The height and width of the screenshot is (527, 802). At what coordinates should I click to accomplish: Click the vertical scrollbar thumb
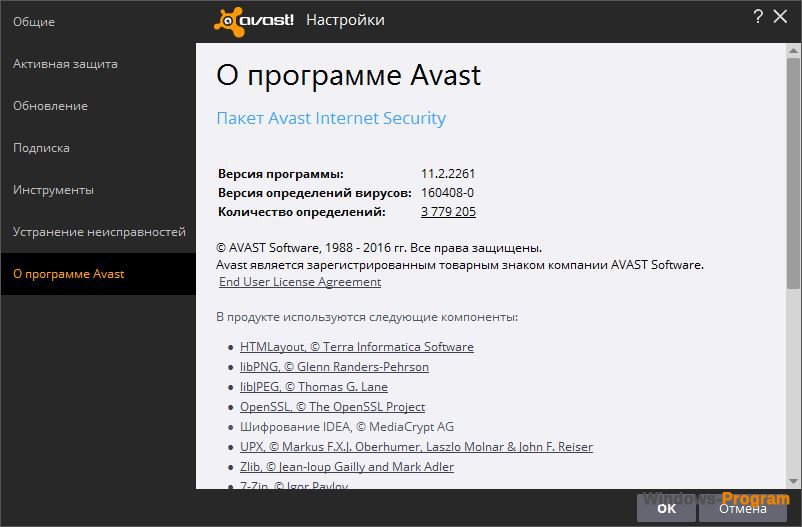click(793, 173)
